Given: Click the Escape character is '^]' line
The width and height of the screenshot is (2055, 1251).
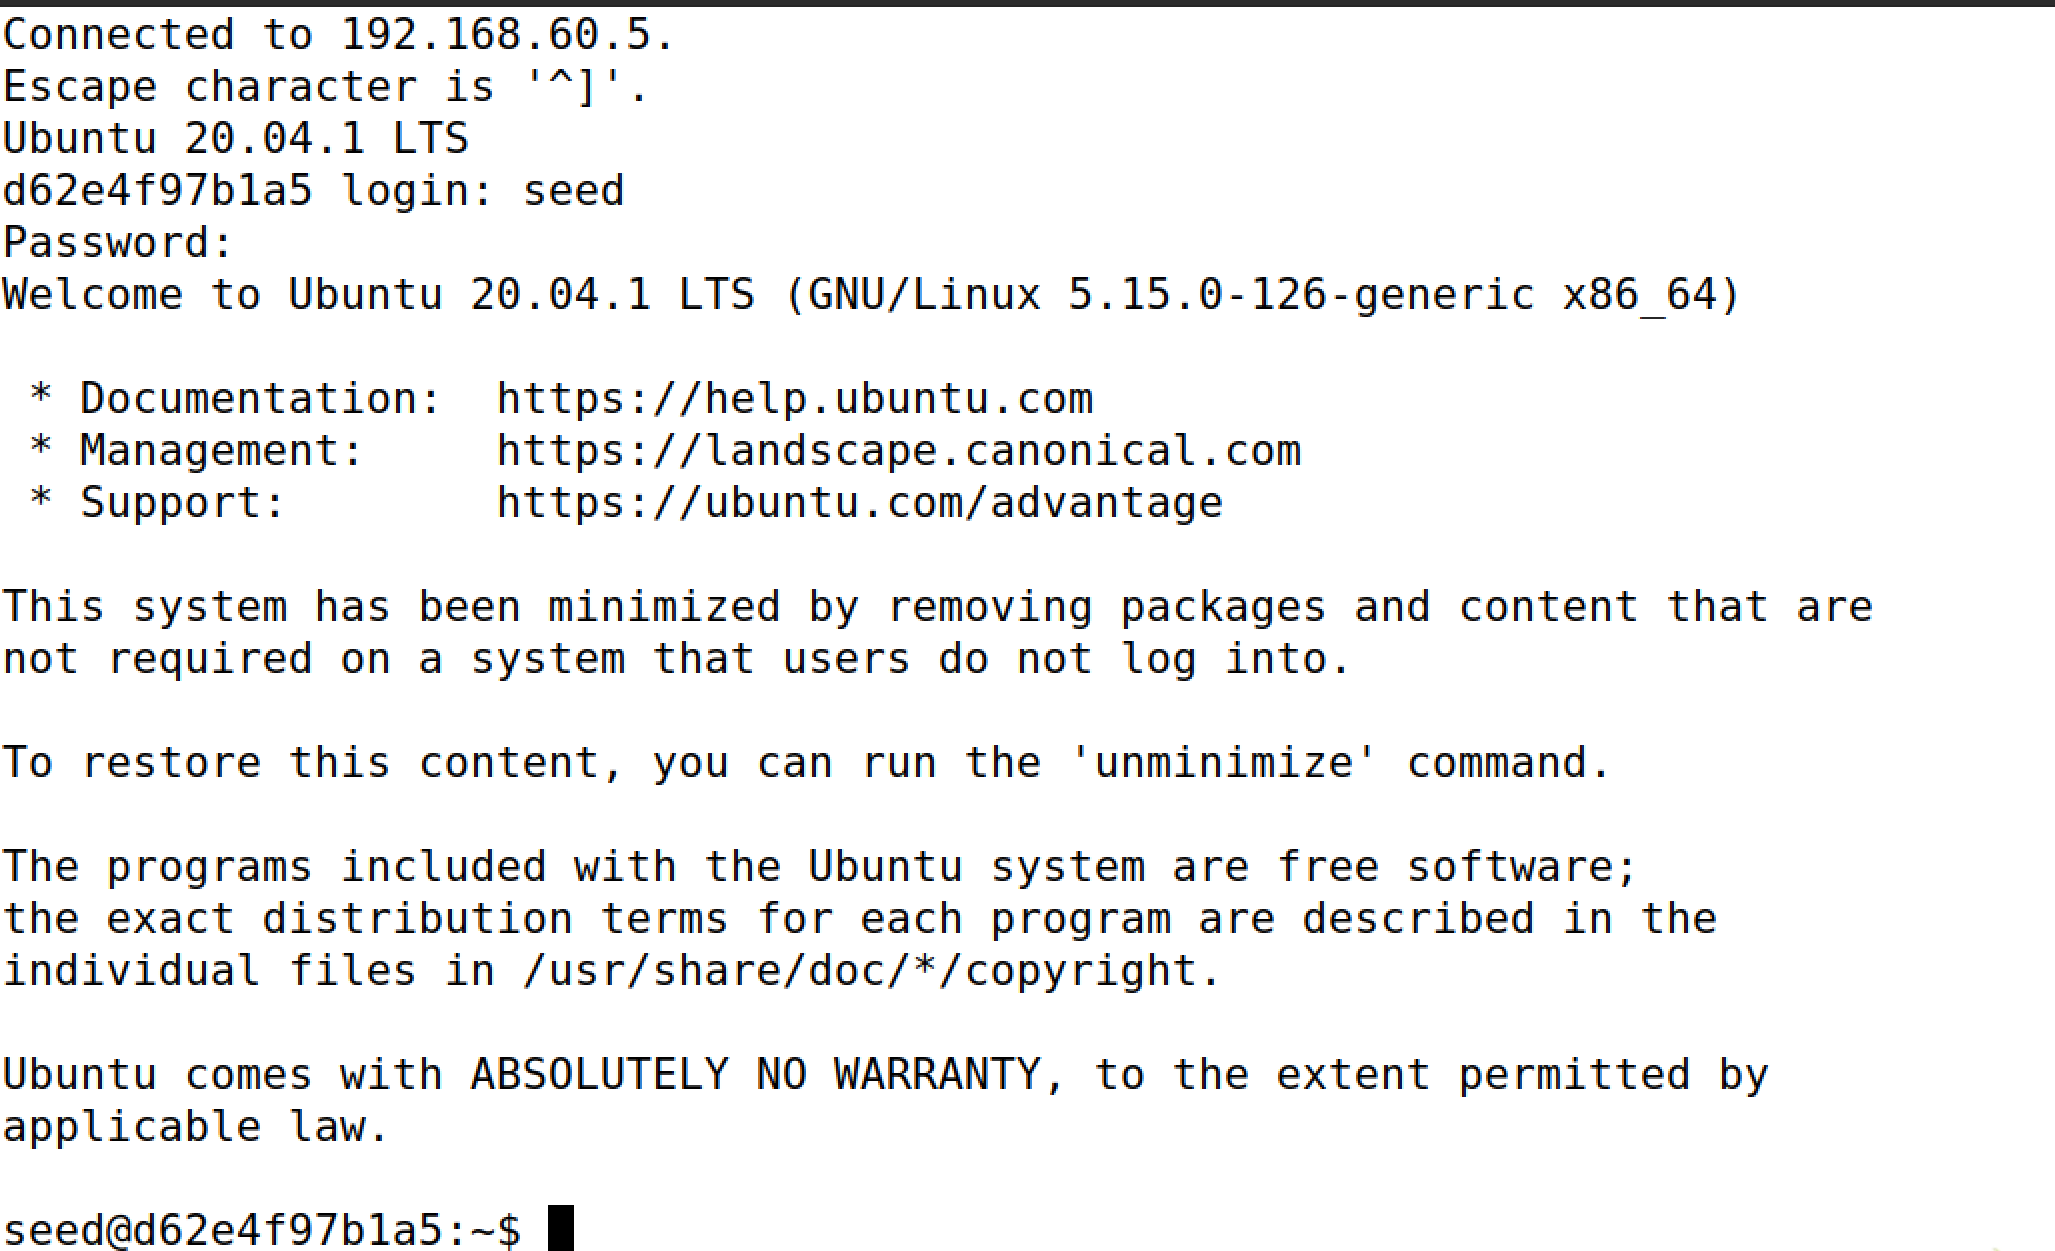Looking at the screenshot, I should pos(326,87).
